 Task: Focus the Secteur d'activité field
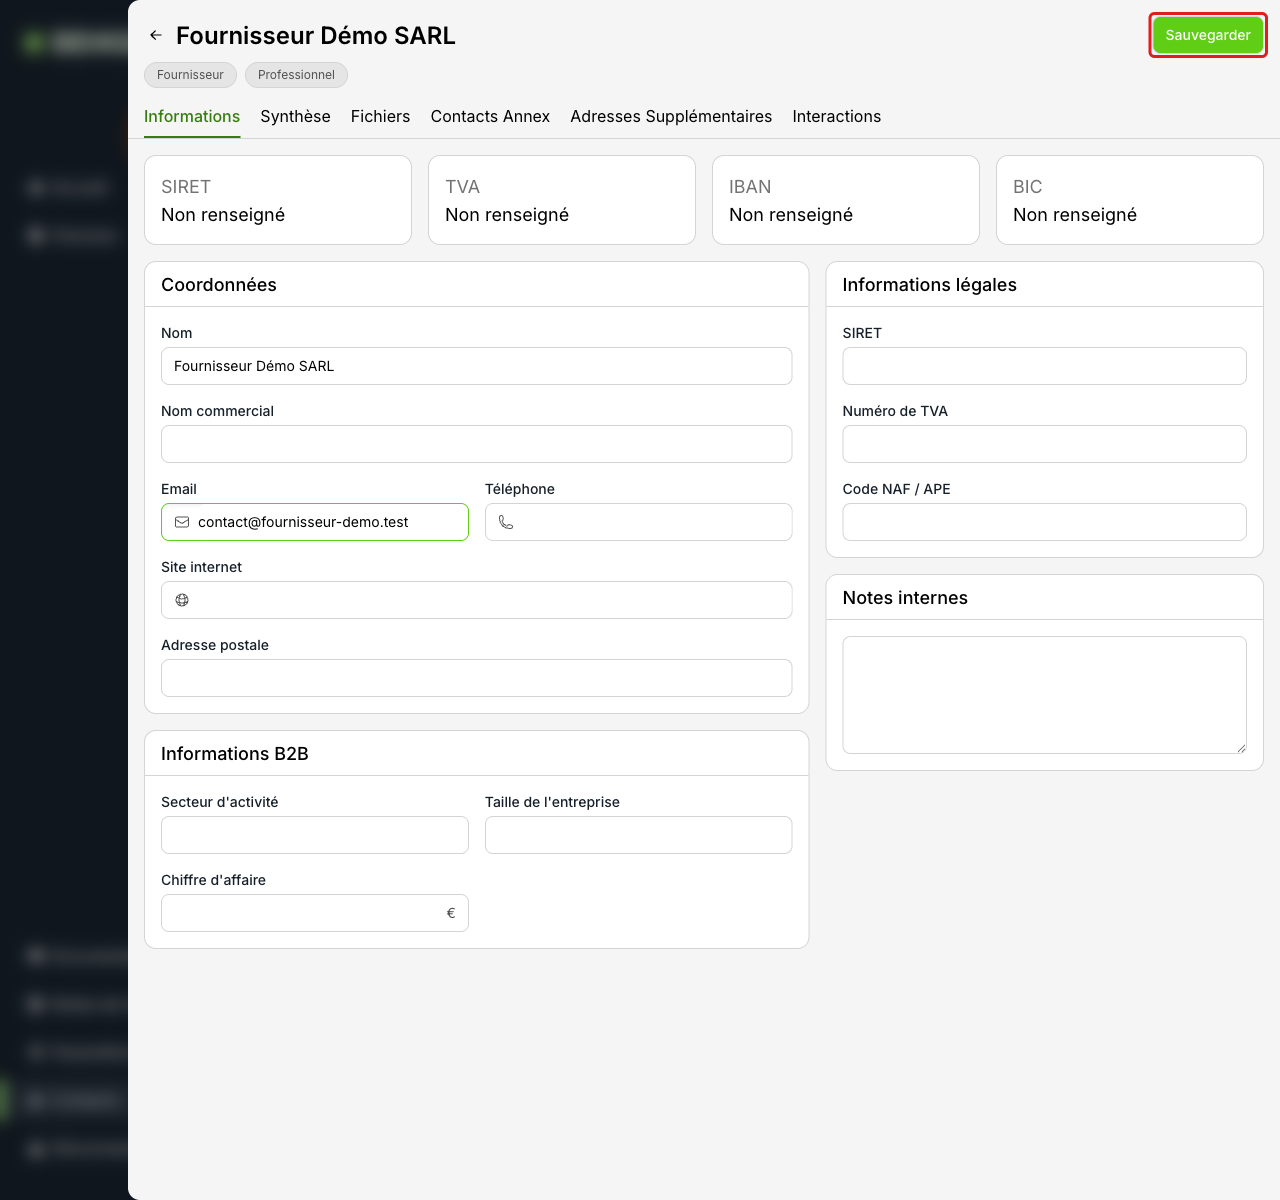click(x=315, y=835)
